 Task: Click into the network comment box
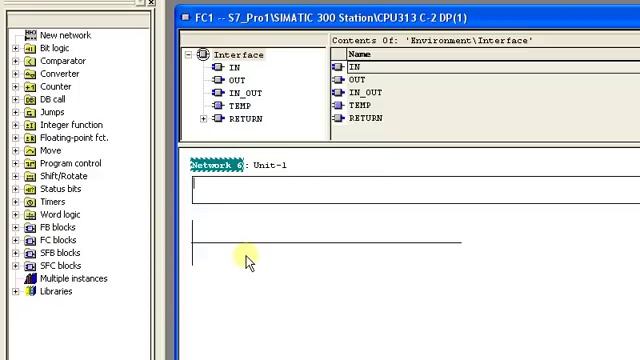pyautogui.click(x=416, y=190)
